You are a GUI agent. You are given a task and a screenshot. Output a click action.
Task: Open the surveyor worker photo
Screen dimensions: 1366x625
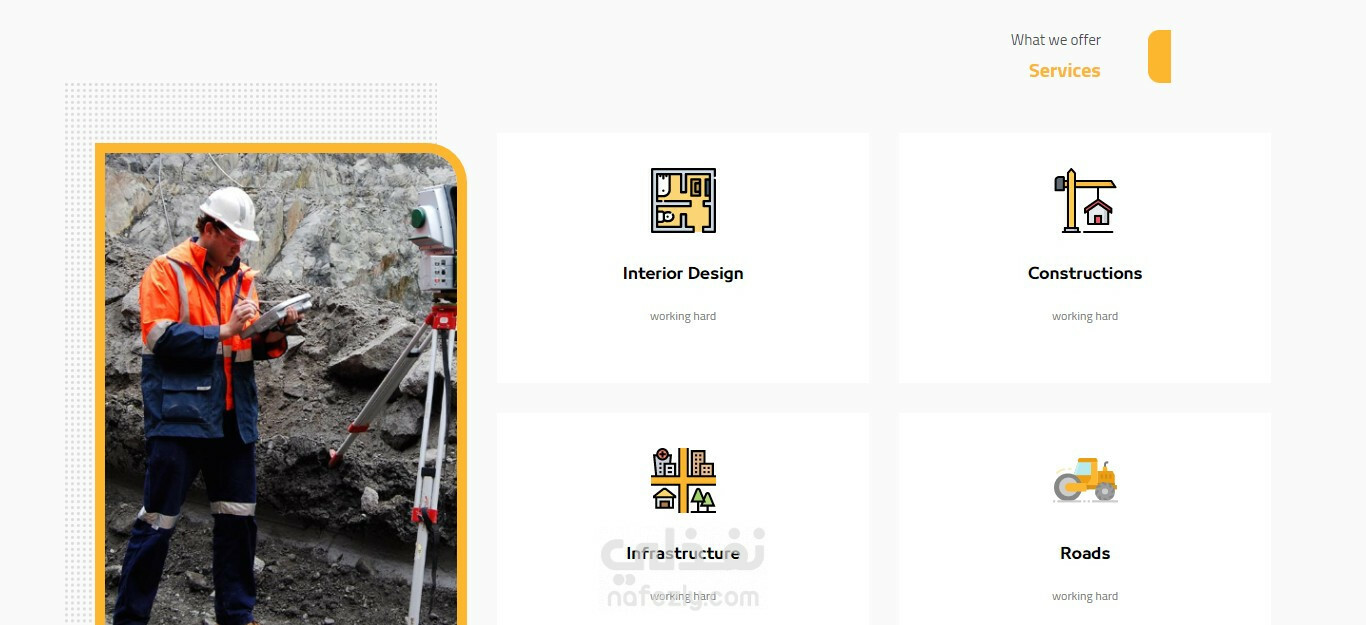coord(281,389)
